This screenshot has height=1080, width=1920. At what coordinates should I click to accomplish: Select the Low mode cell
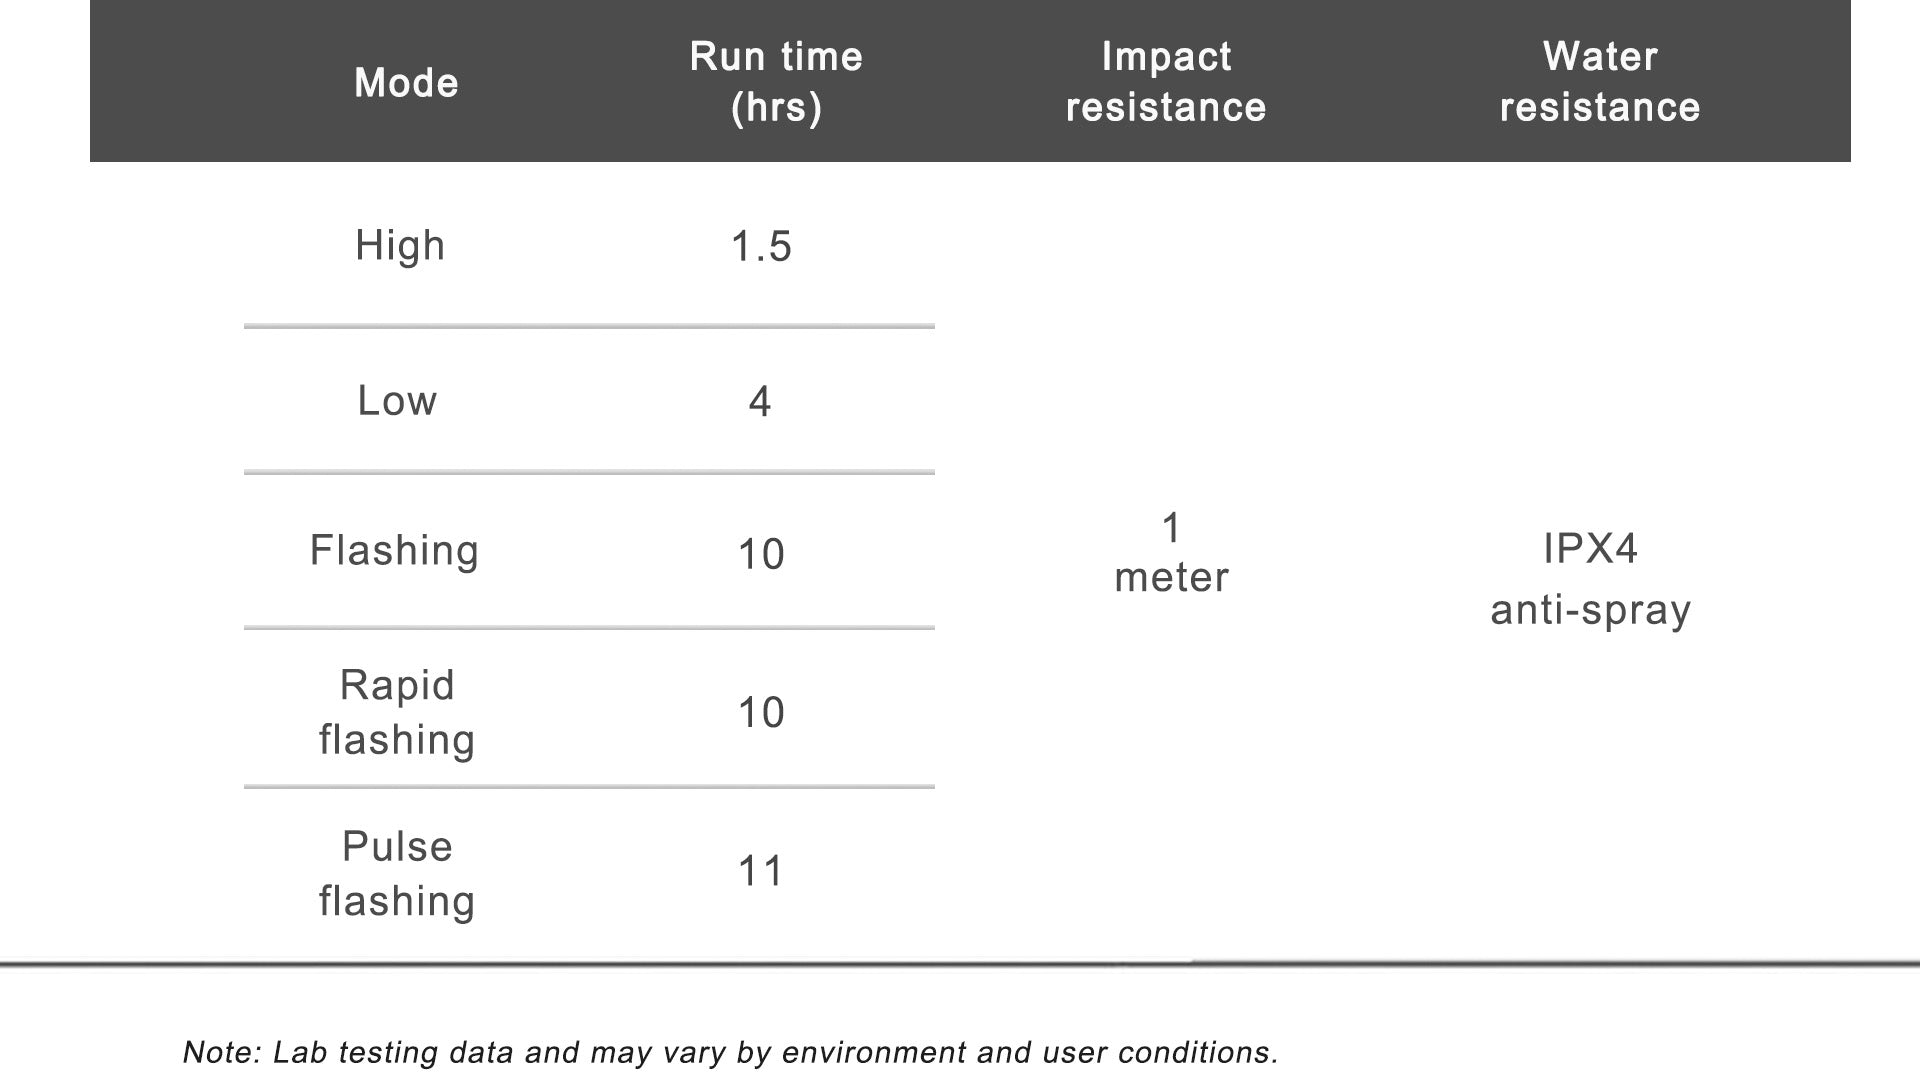397,401
